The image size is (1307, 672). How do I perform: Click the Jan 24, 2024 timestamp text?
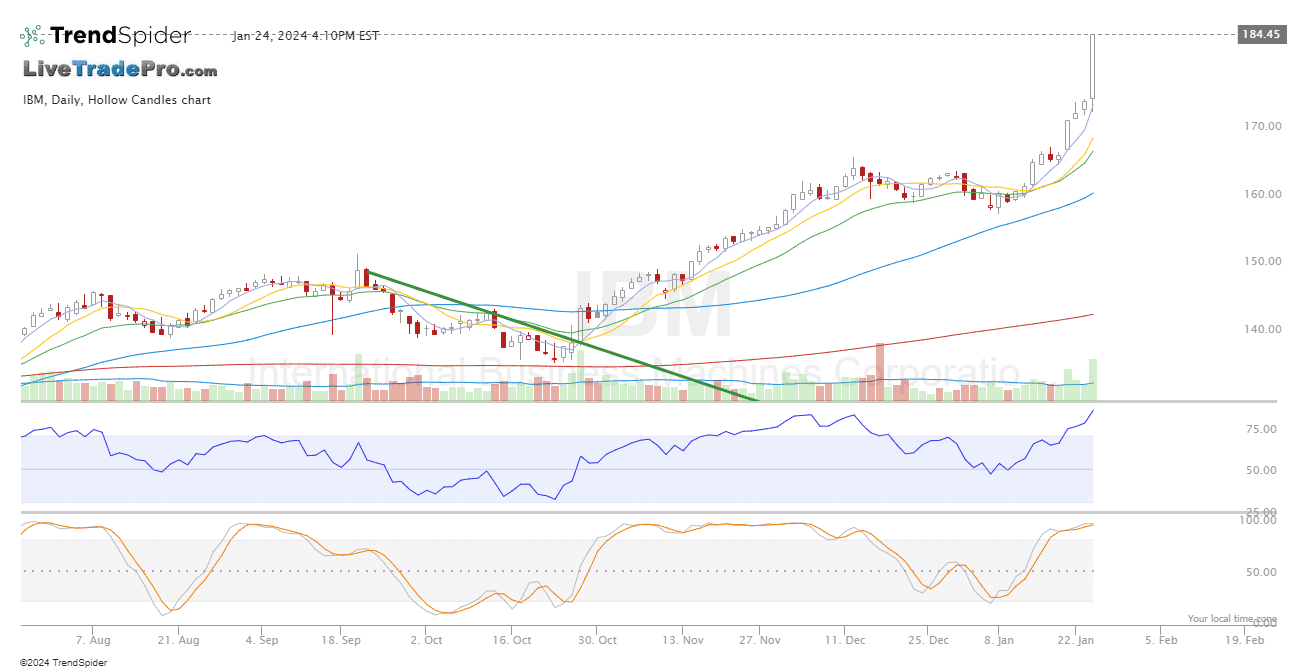coord(305,36)
